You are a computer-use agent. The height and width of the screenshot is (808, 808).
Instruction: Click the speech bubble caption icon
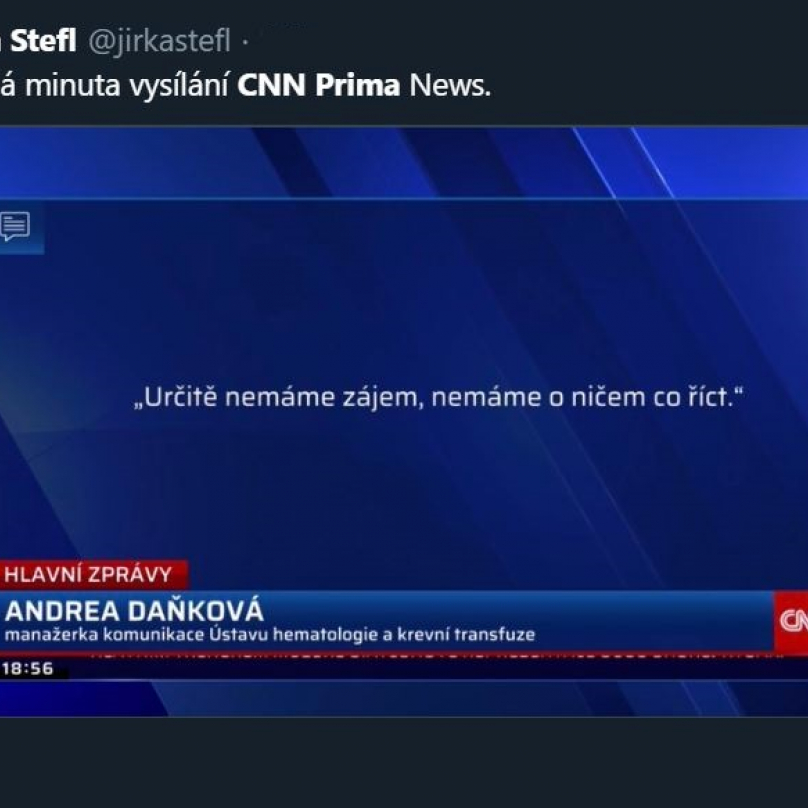[15, 226]
